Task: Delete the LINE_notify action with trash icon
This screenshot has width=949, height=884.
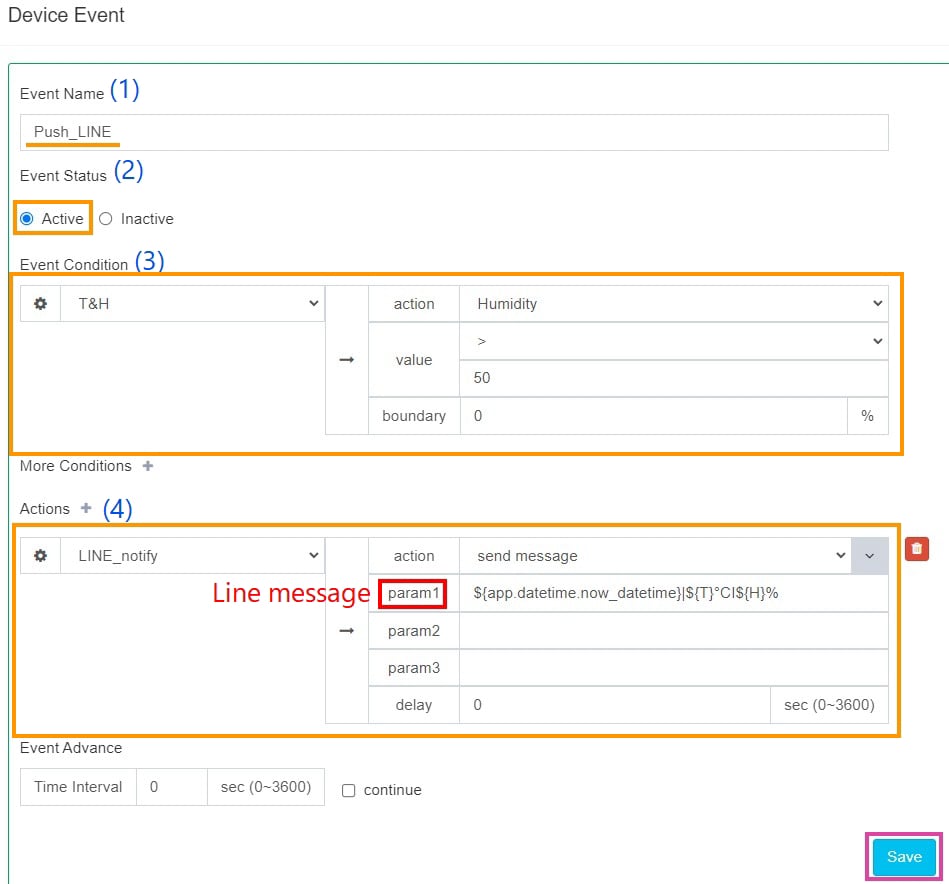Action: (917, 549)
